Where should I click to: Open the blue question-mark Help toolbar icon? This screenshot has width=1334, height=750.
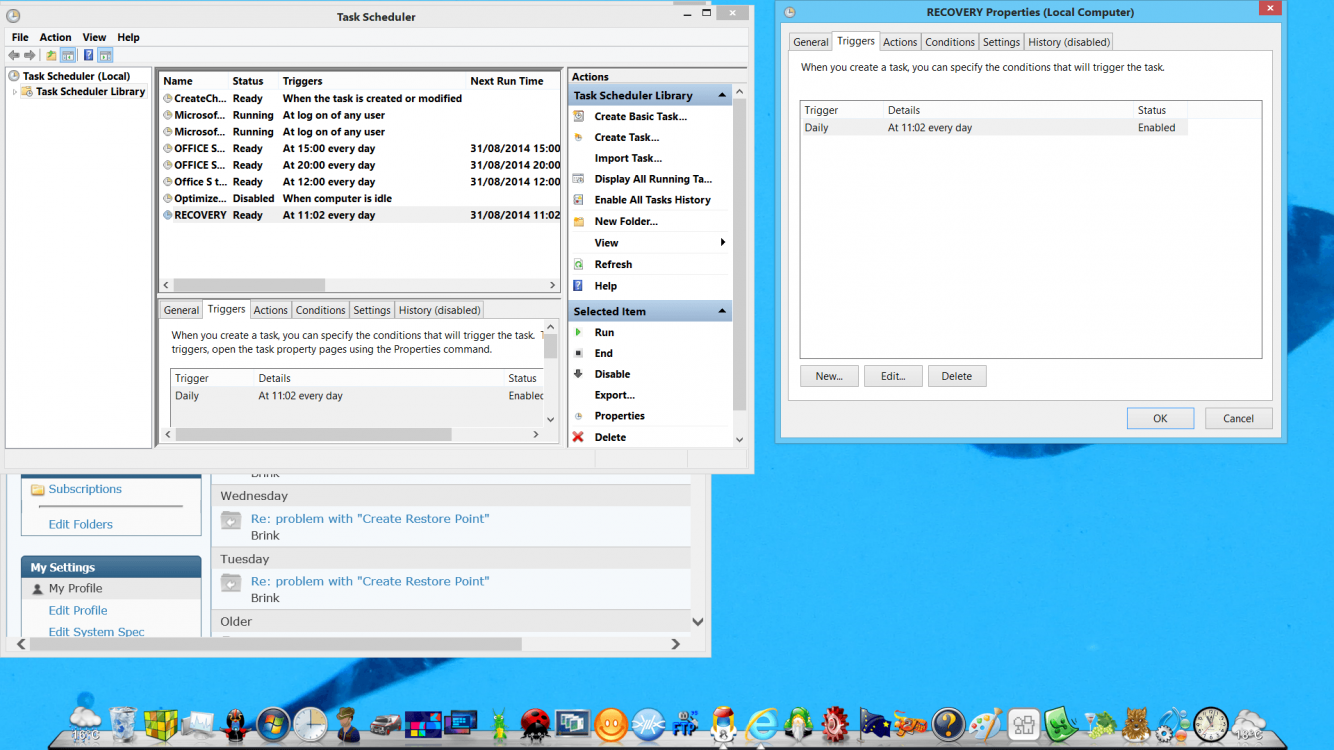[x=88, y=55]
